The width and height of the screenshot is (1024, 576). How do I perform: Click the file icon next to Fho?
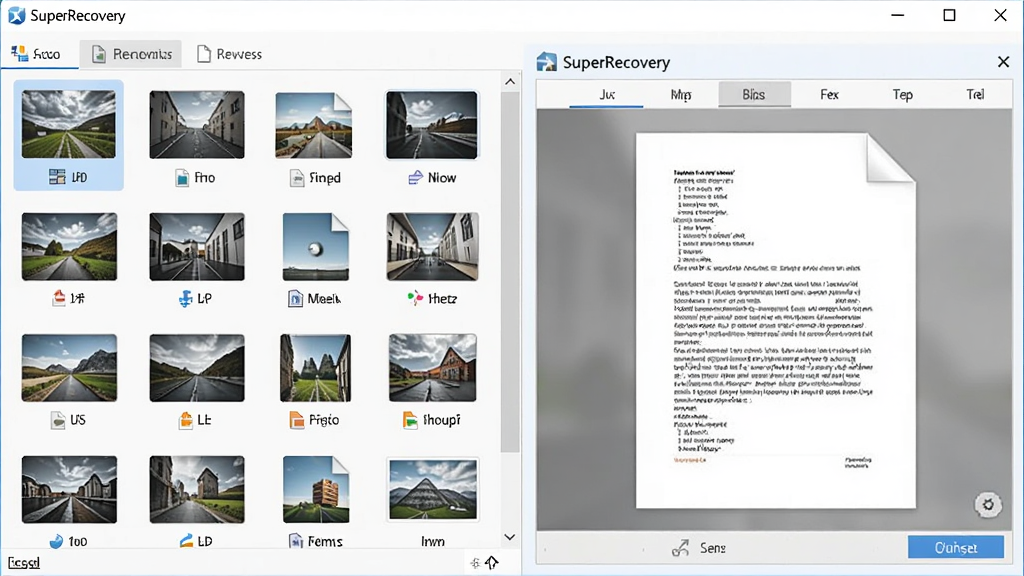click(182, 178)
